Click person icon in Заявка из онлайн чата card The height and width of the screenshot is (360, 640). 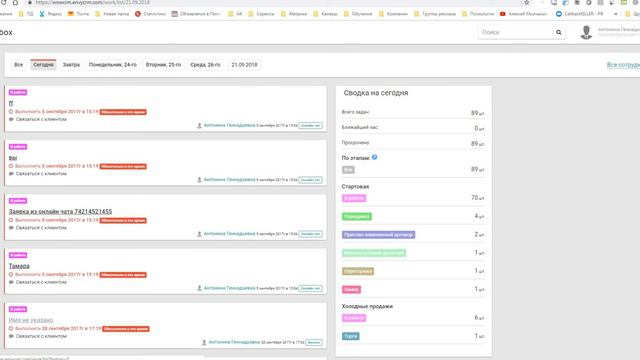(x=199, y=234)
